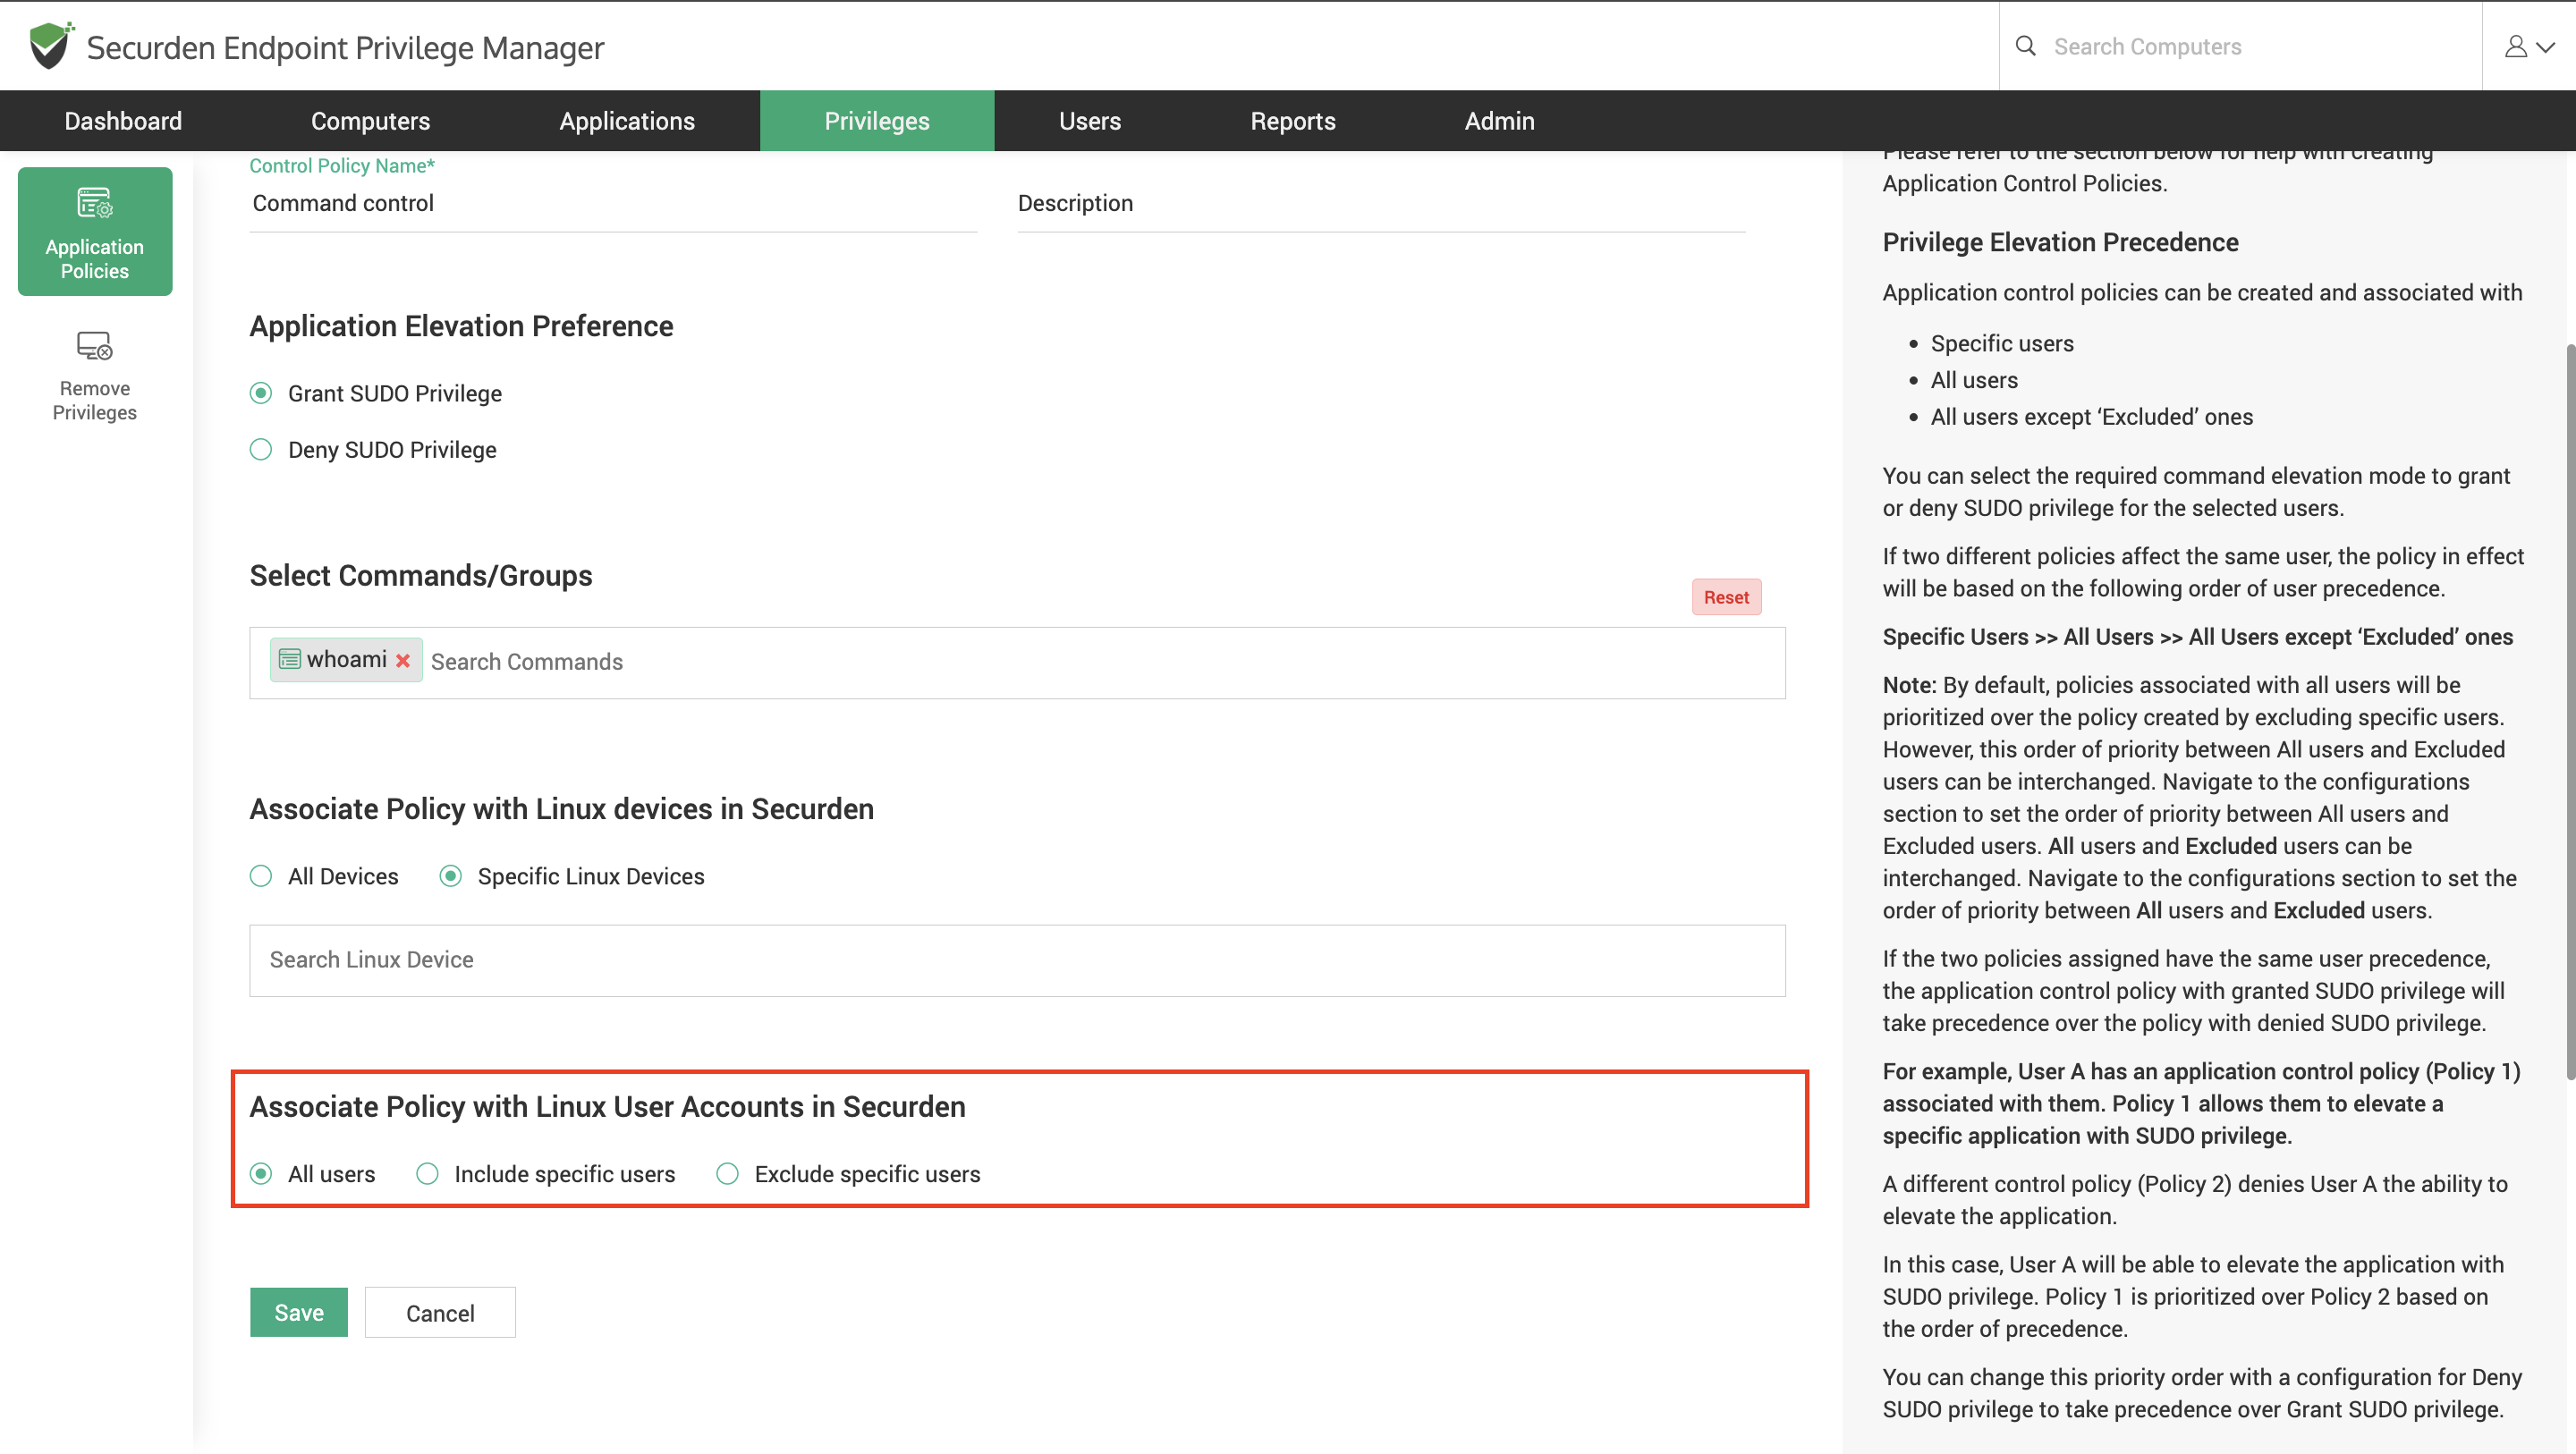Click the Select Commands/Groups heading

(421, 575)
